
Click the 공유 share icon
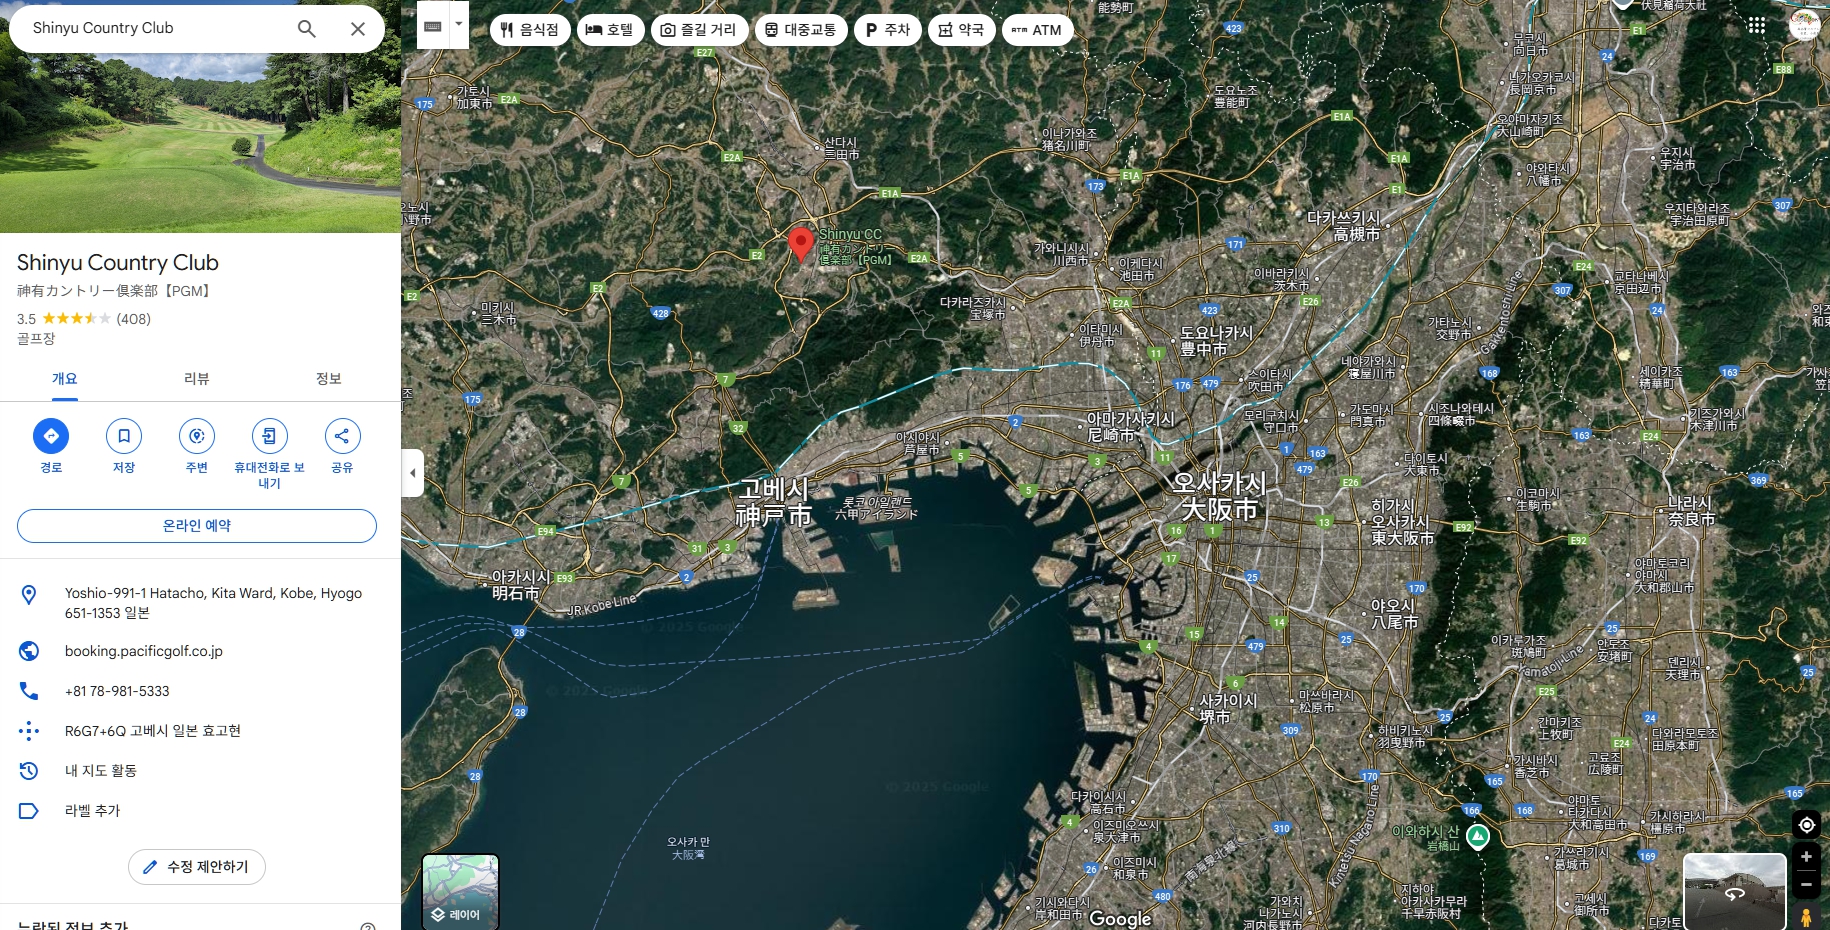coord(342,436)
